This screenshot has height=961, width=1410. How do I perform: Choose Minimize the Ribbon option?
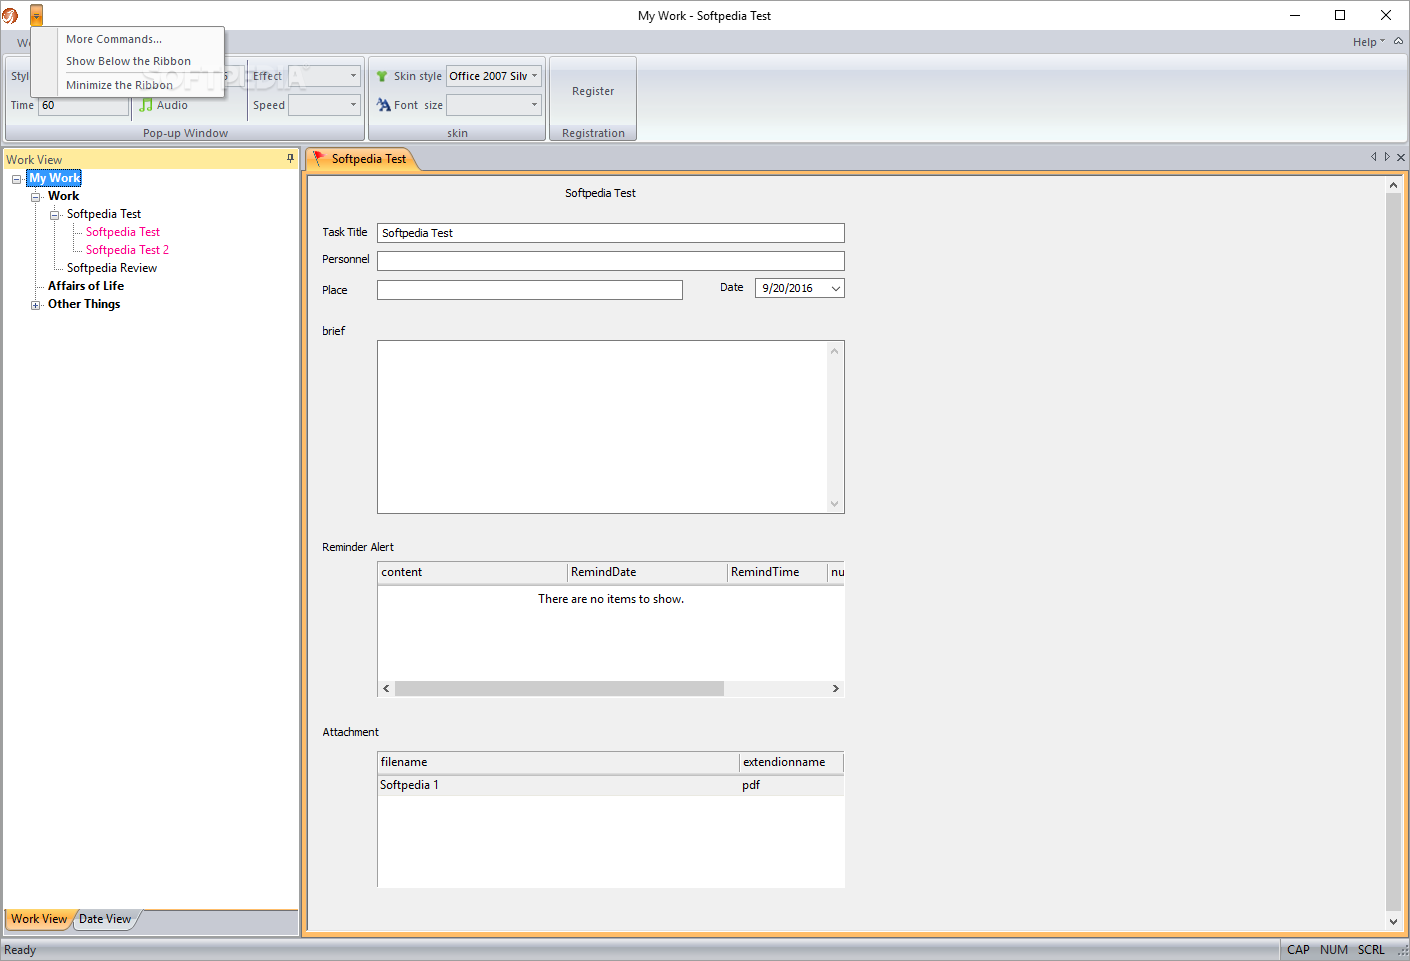119,85
